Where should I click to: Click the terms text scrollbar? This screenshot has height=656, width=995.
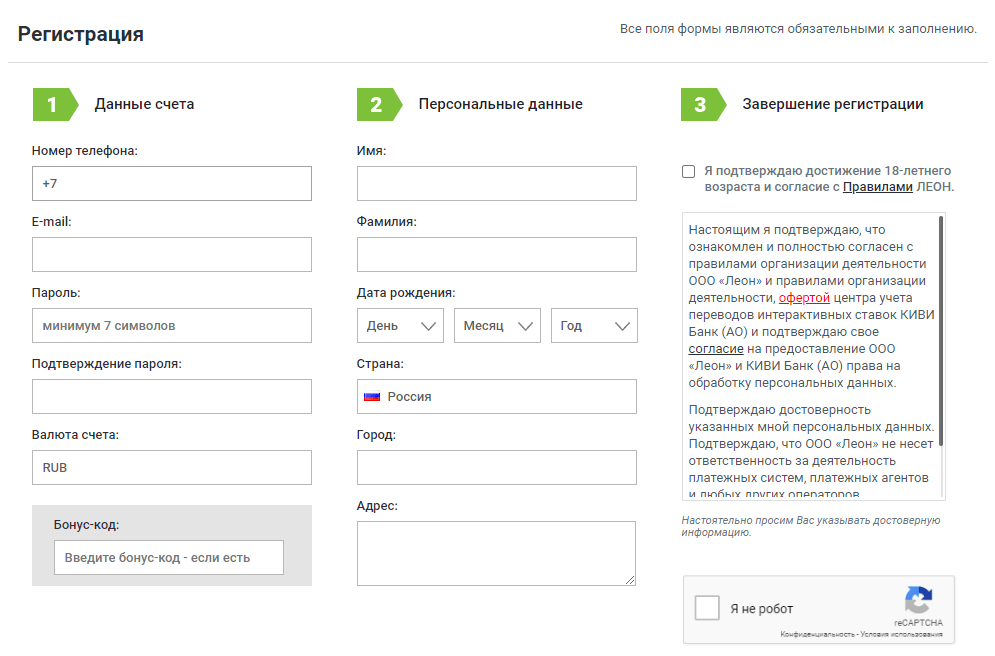(x=941, y=330)
